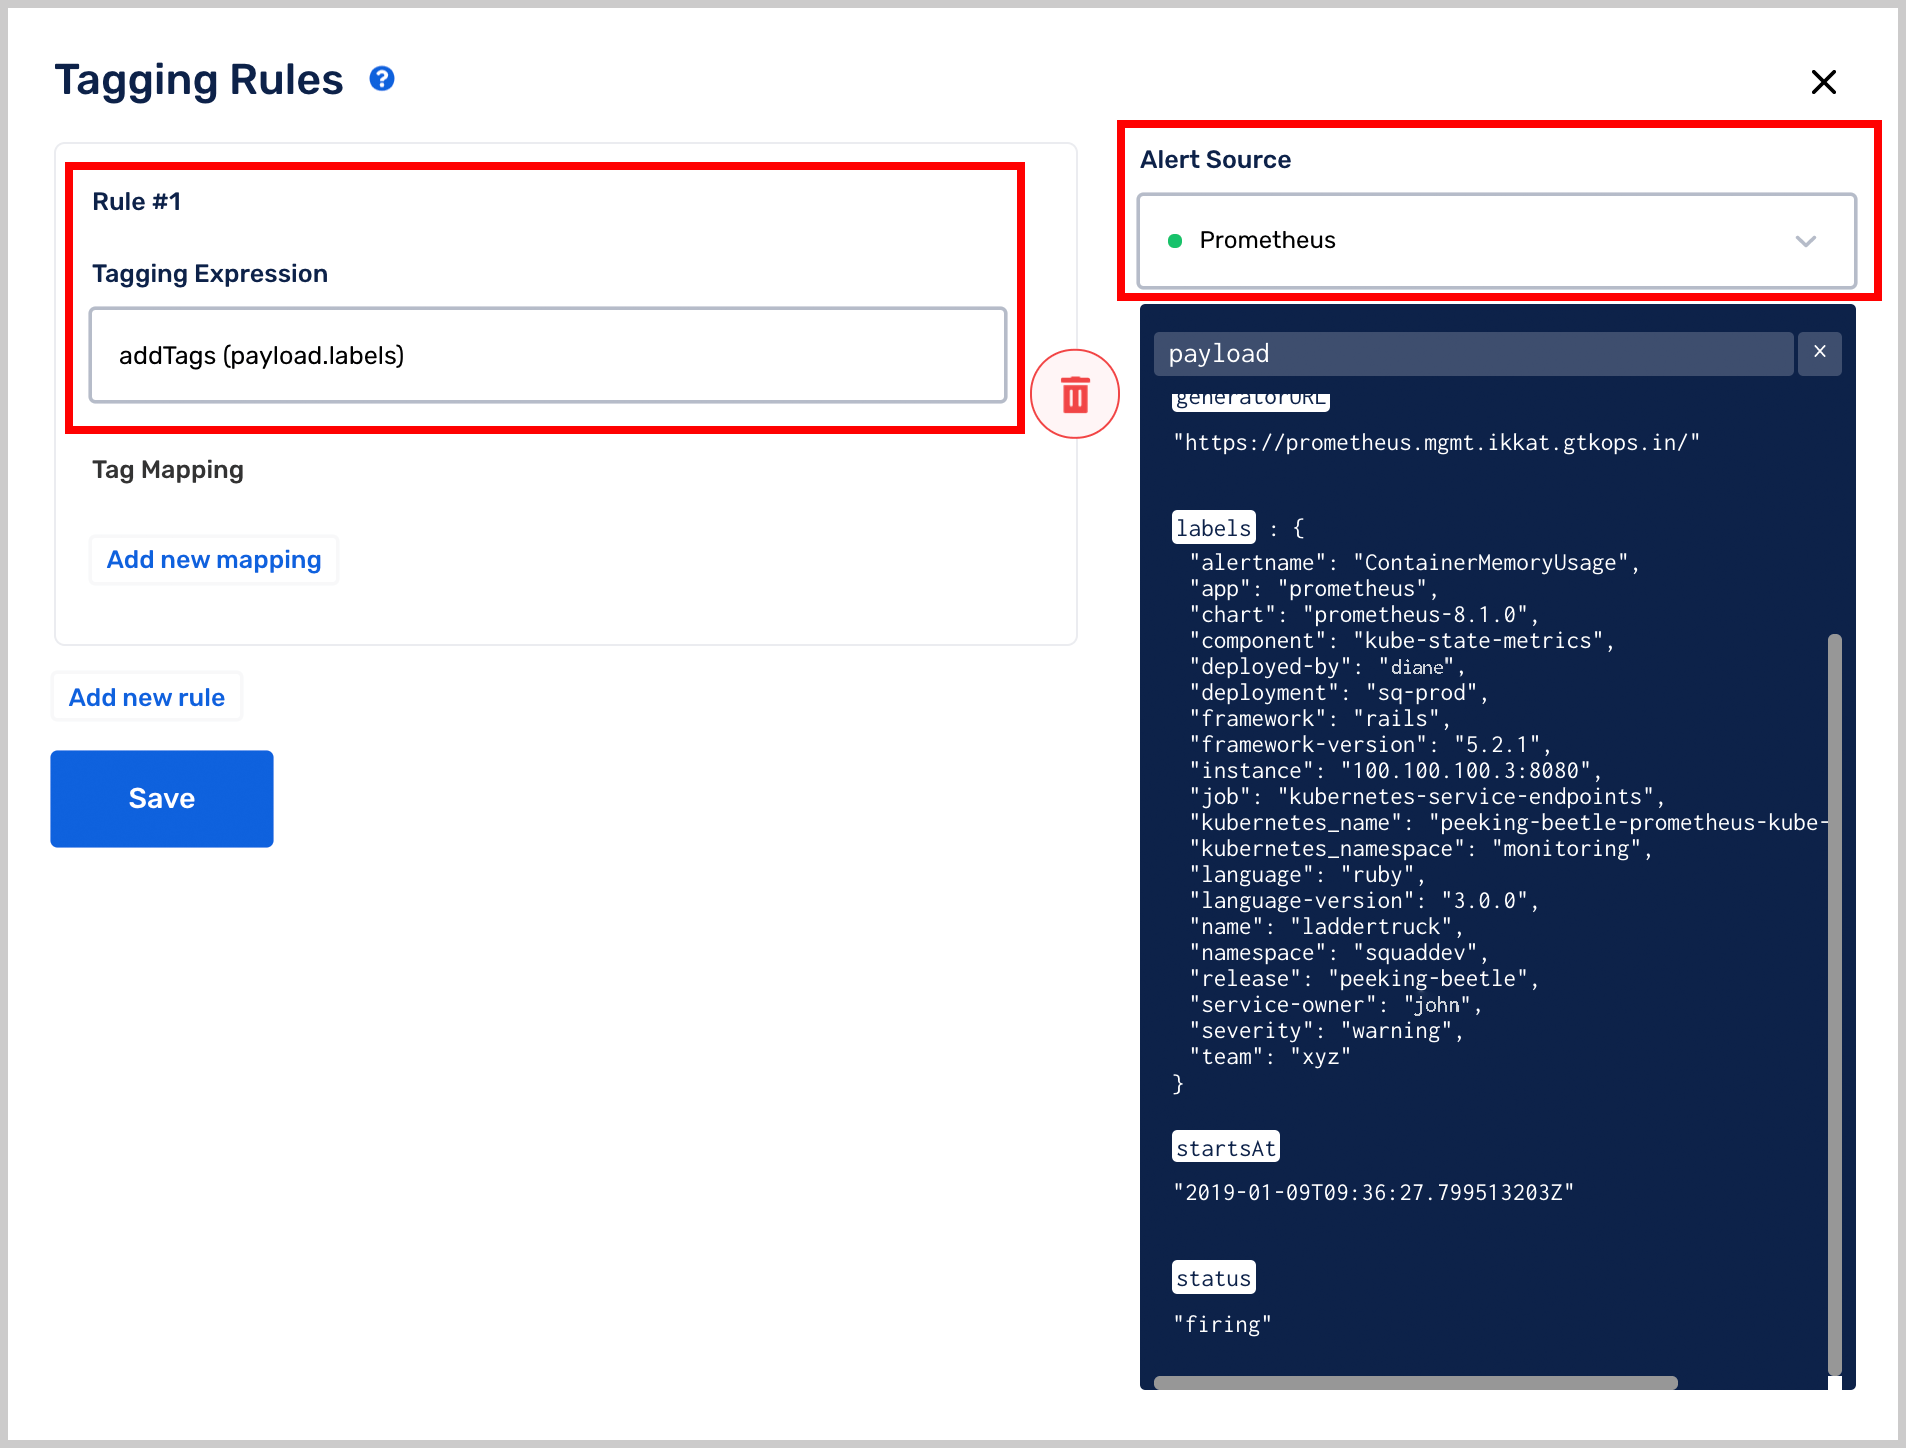Clear the payload search field

pos(1819,353)
